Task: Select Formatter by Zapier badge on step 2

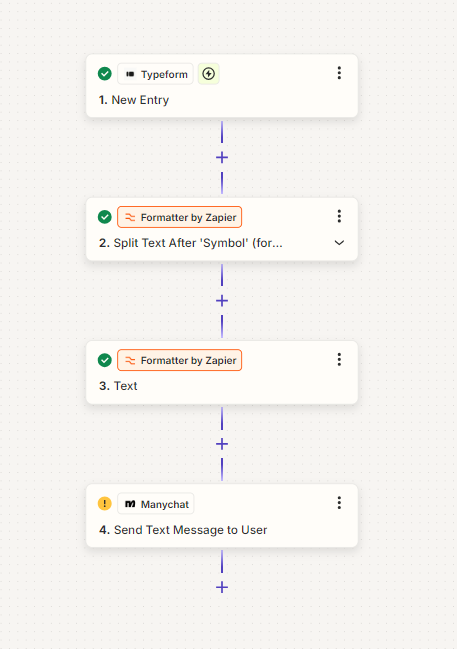Action: tap(180, 217)
